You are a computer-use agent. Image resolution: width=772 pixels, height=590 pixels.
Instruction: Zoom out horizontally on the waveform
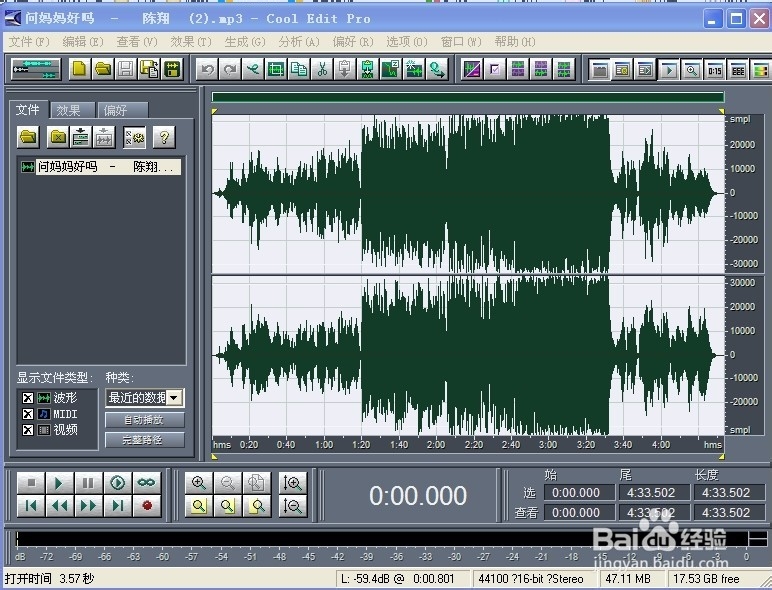click(227, 483)
